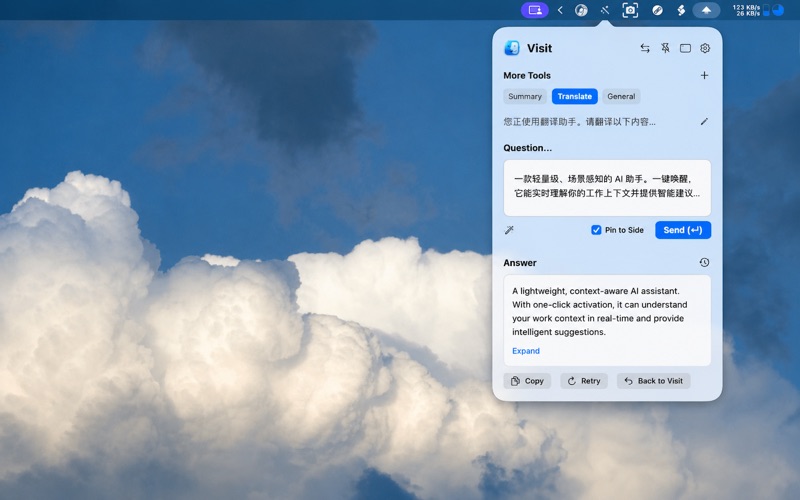Click Back to Visit button
The height and width of the screenshot is (500, 800).
coord(654,381)
